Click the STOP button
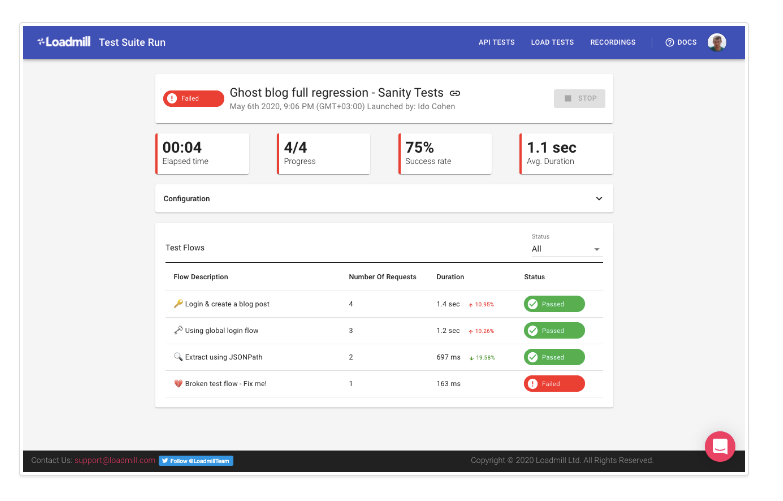Screen dimensions: 783x501 (579, 98)
